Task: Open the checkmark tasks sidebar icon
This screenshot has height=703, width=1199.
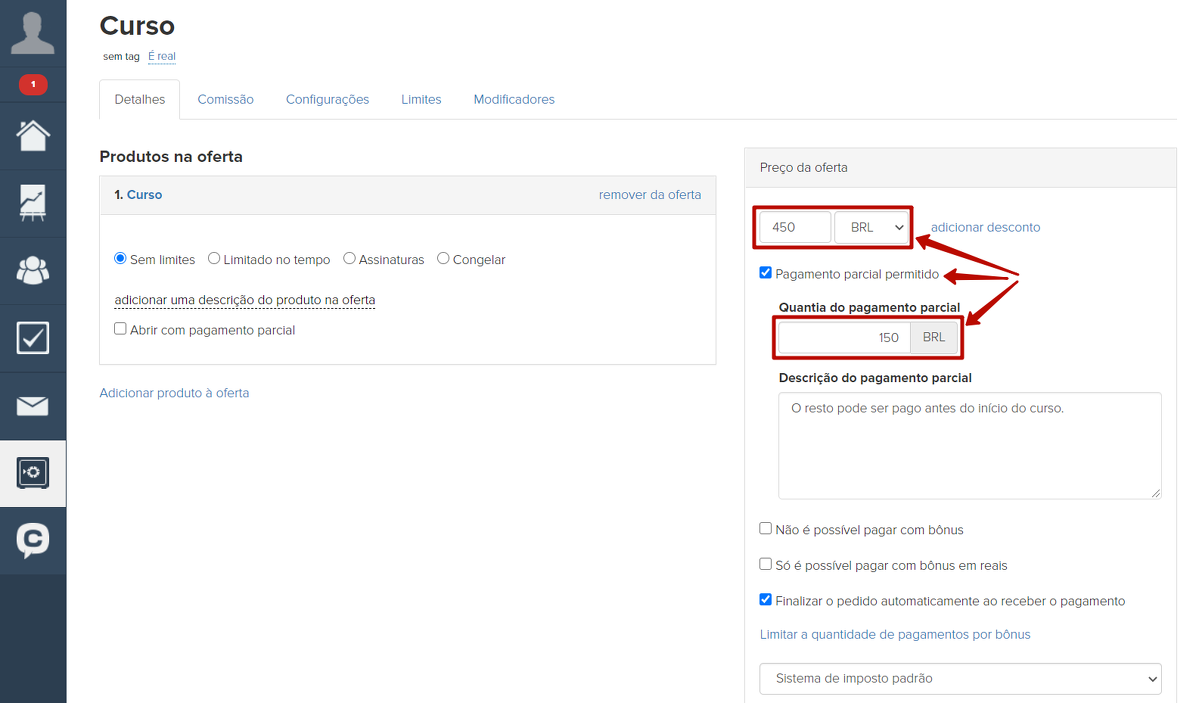Action: coord(33,338)
